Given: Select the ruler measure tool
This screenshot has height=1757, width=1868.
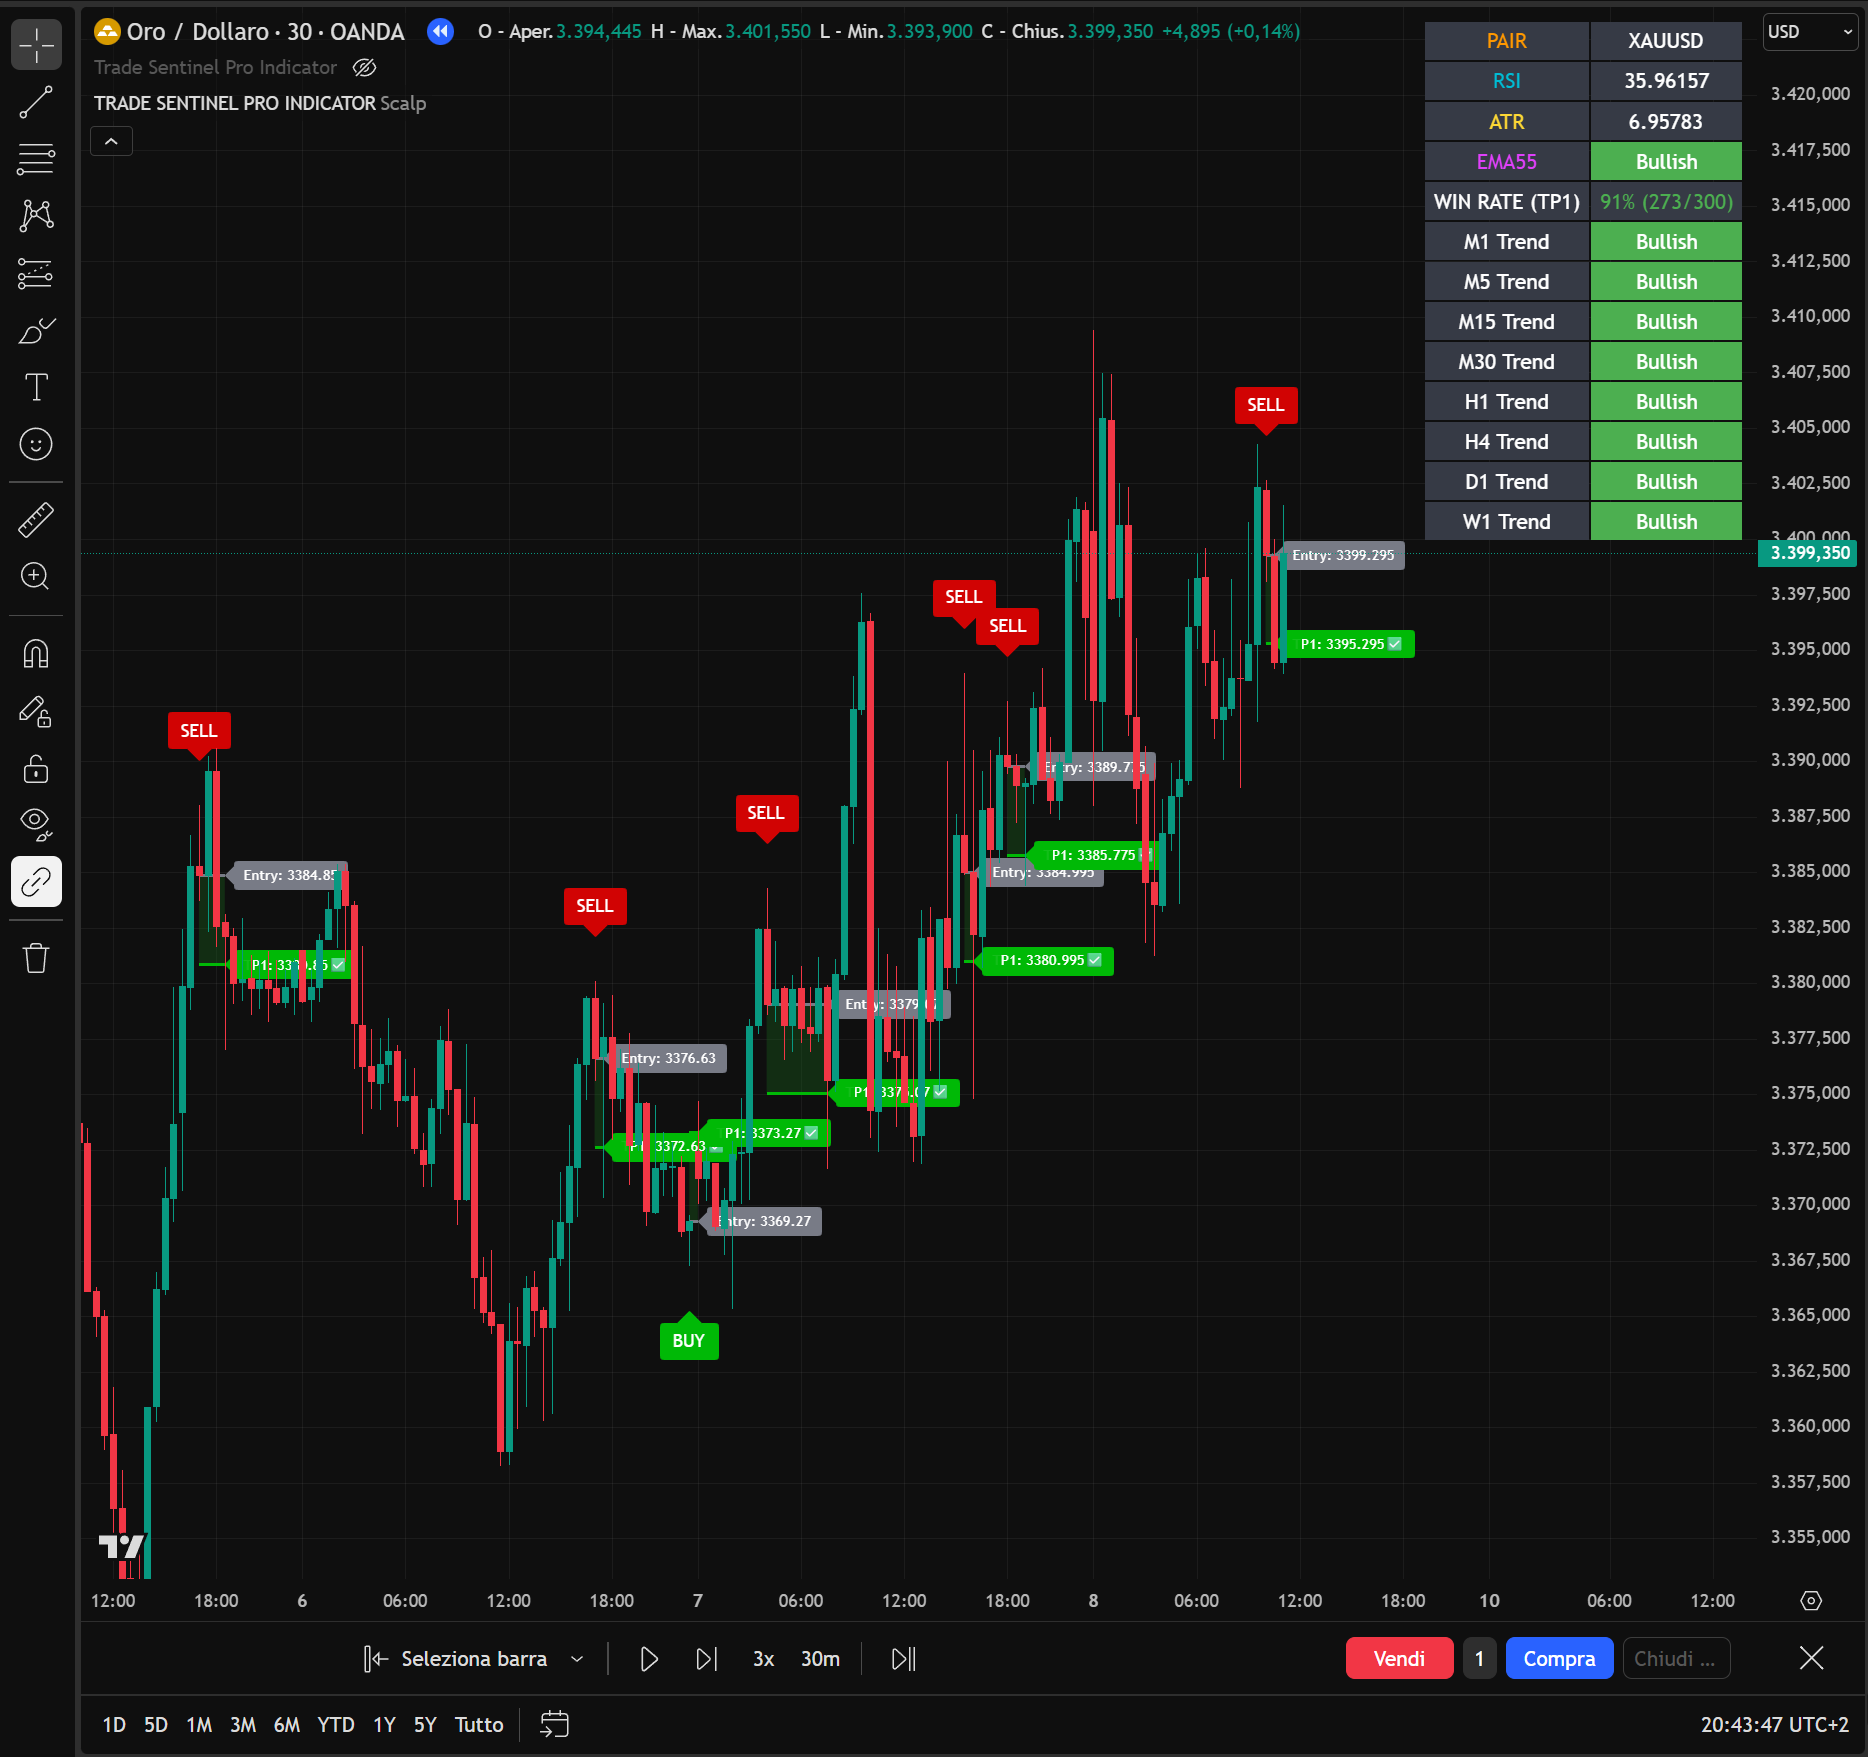Looking at the screenshot, I should point(36,519).
